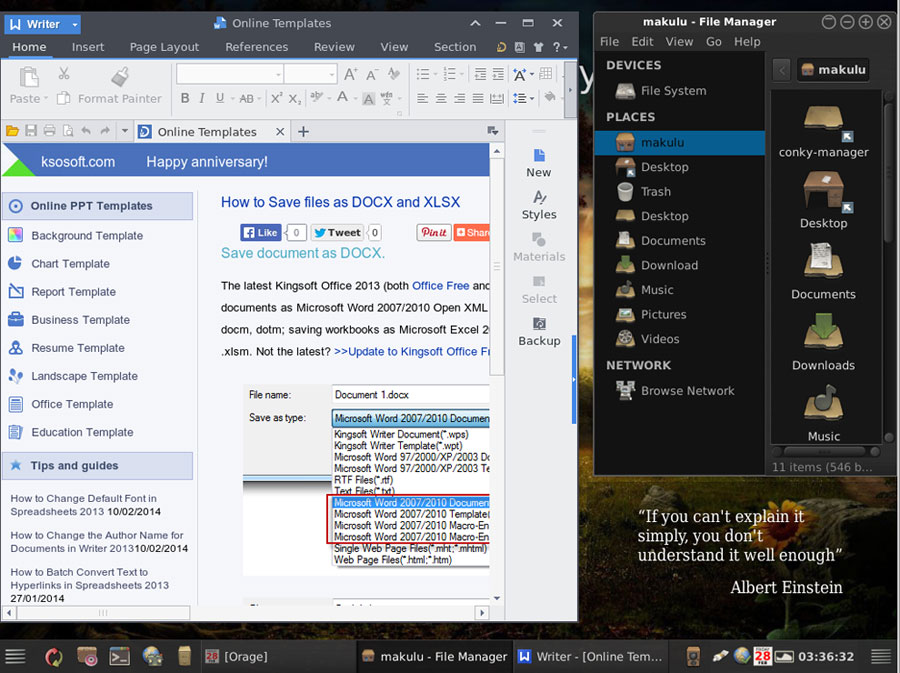Select Pictures in File Manager places
The width and height of the screenshot is (900, 673).
pos(679,314)
